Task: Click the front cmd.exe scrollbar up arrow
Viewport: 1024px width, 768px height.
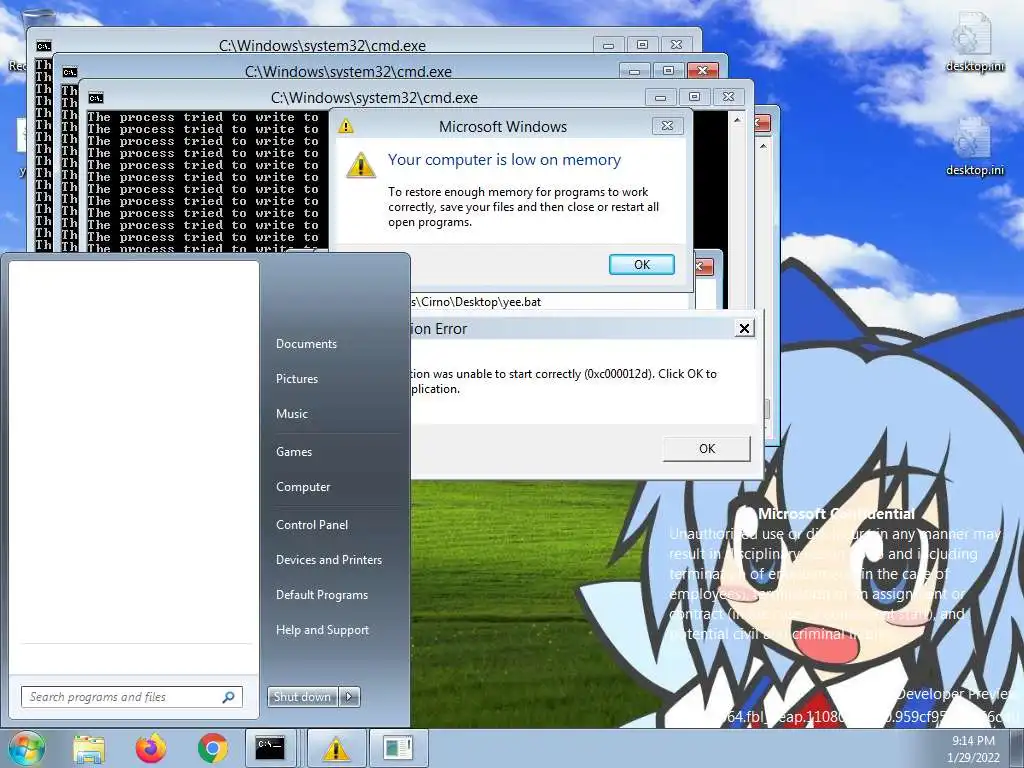Action: coord(737,120)
